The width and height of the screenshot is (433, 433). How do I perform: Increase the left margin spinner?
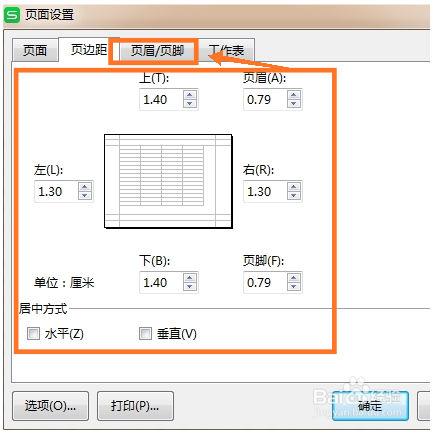tap(85, 187)
